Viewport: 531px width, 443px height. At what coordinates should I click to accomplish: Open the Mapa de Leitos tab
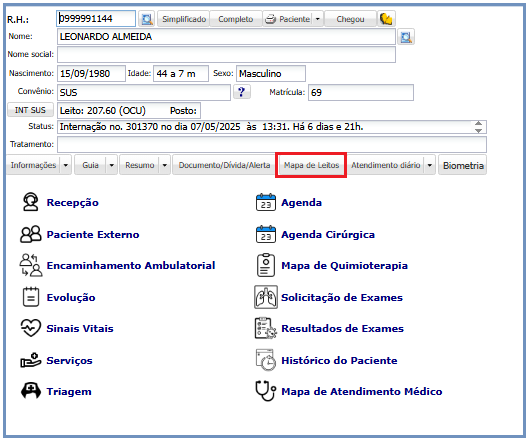point(311,165)
